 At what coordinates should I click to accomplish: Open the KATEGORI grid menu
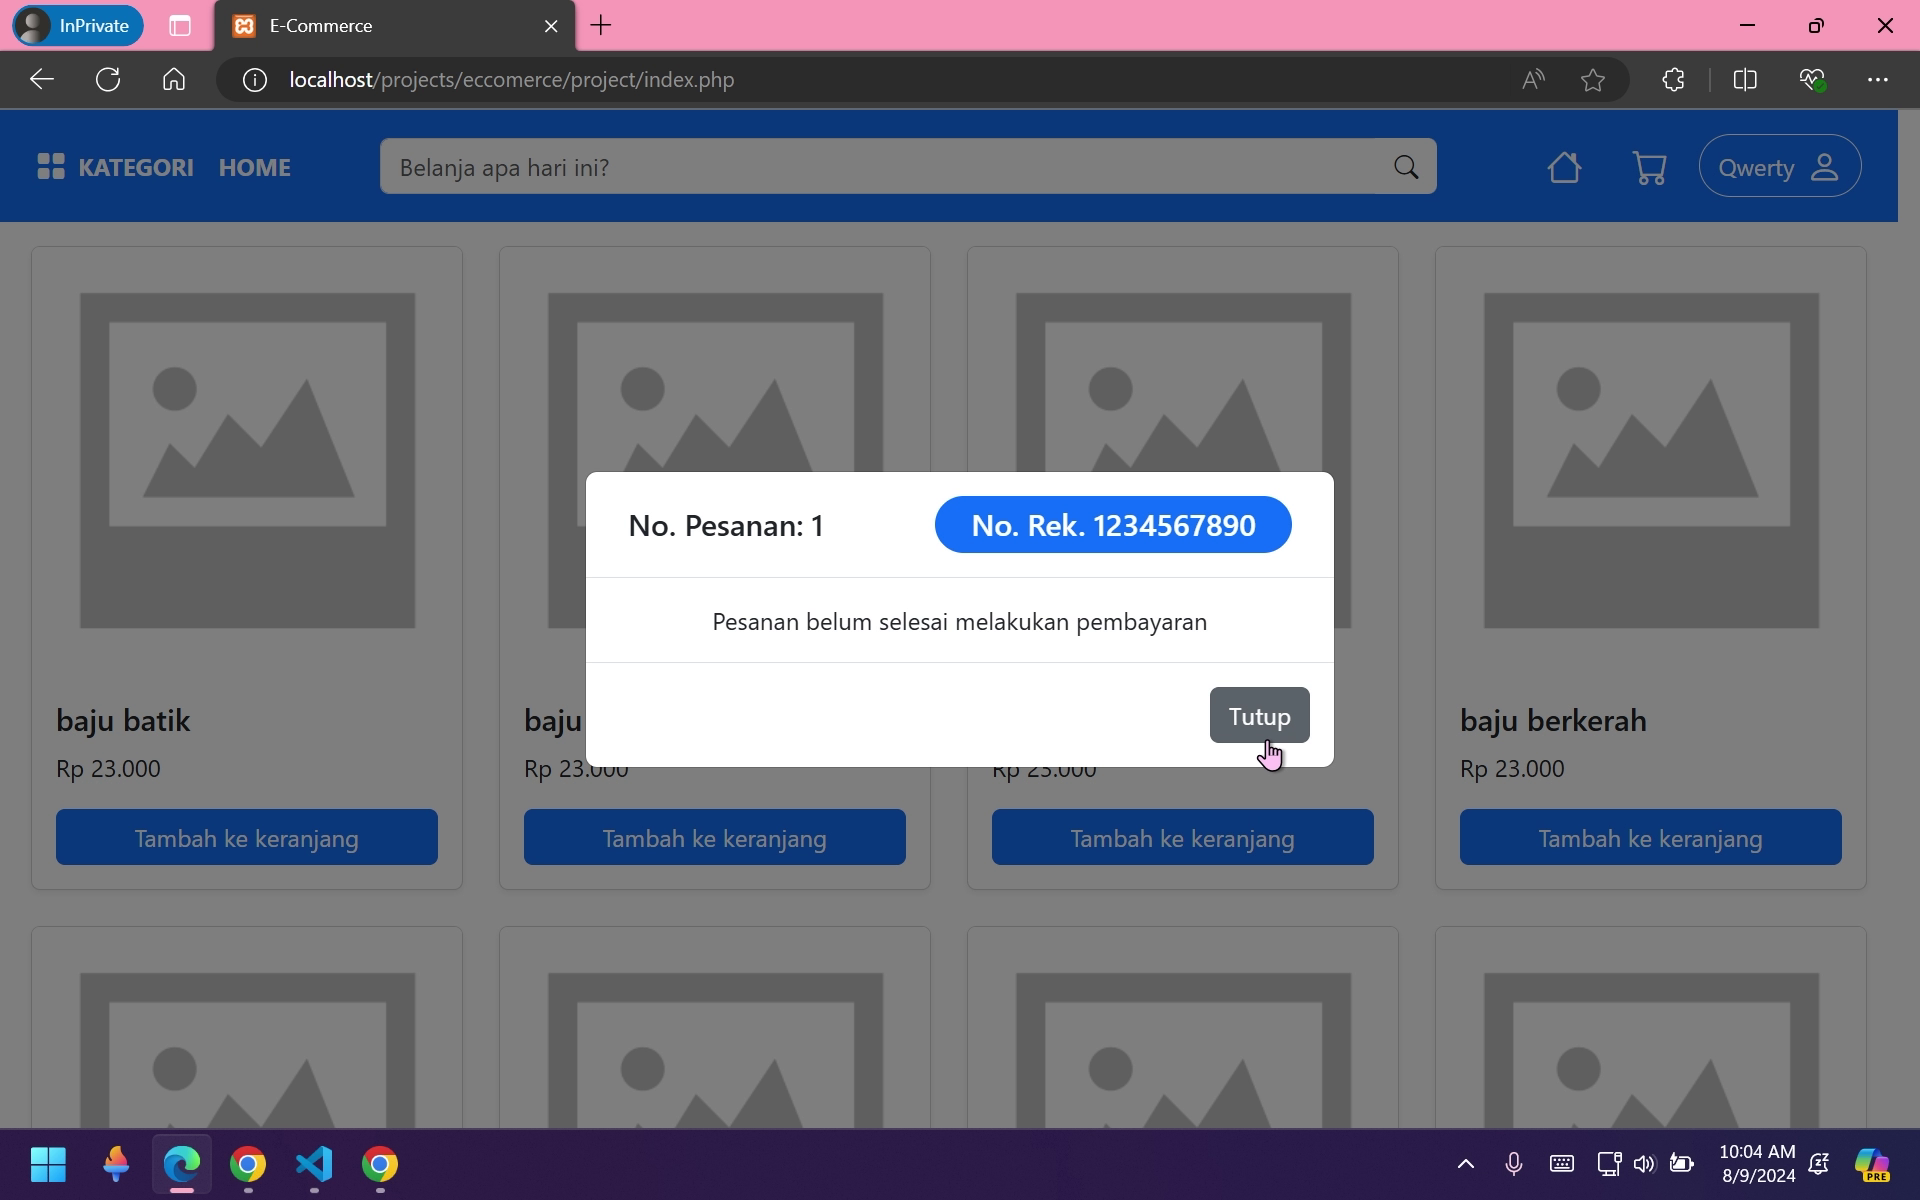(x=115, y=167)
